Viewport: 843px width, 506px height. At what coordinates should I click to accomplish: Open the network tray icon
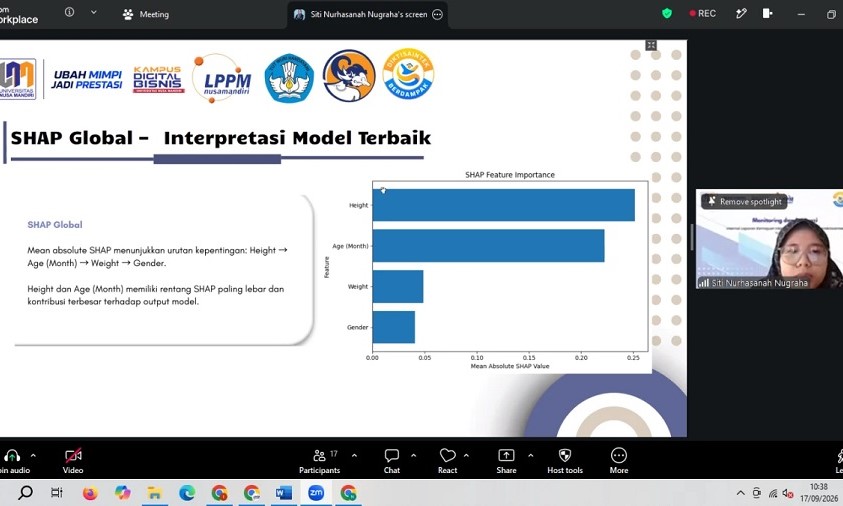point(773,493)
